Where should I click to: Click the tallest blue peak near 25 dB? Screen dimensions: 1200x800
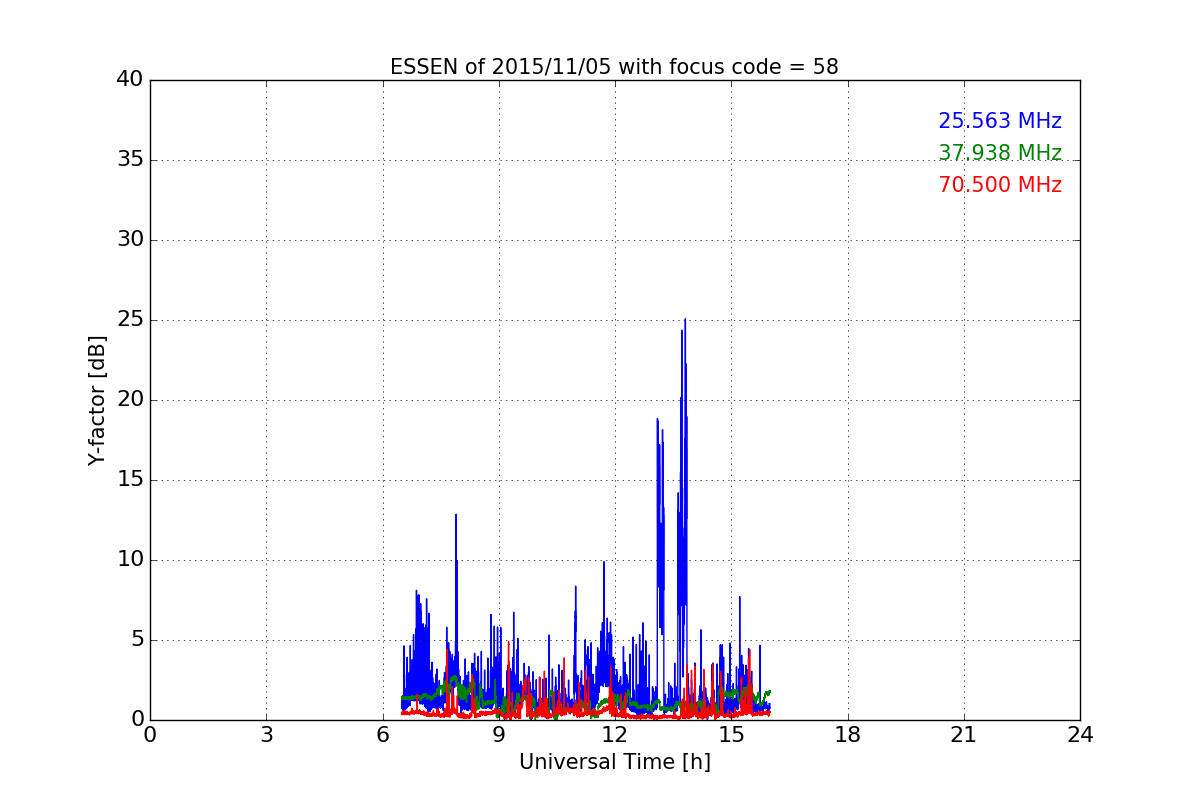[x=685, y=322]
